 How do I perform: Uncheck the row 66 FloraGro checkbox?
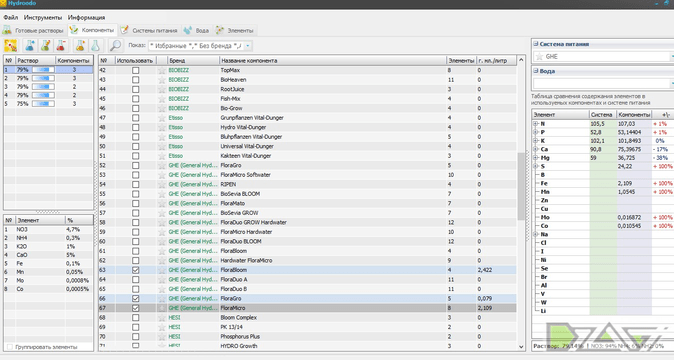[x=135, y=299]
